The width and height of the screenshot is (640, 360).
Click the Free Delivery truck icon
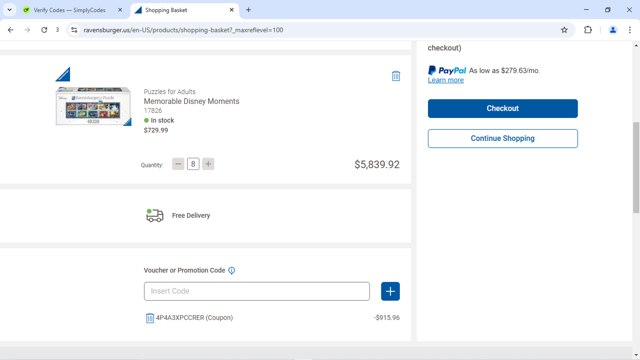pos(155,215)
